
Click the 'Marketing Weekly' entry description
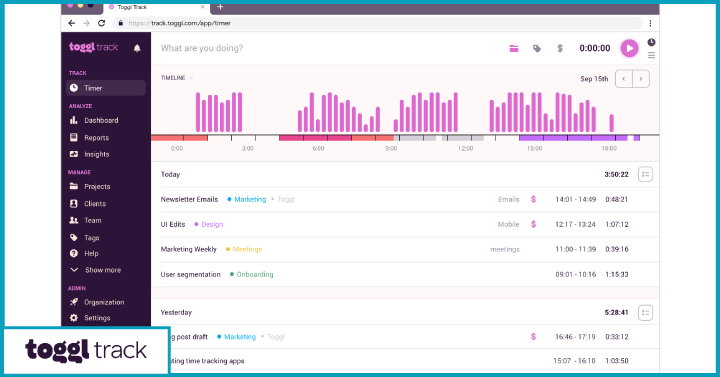[188, 249]
